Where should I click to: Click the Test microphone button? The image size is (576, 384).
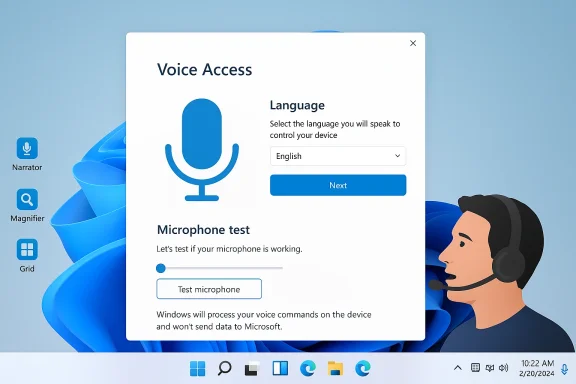(209, 289)
